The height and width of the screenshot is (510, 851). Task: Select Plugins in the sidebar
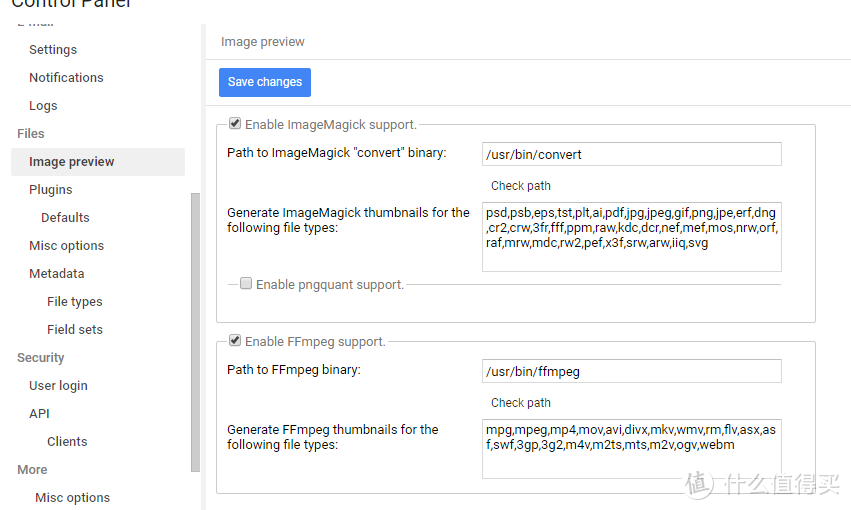(50, 190)
